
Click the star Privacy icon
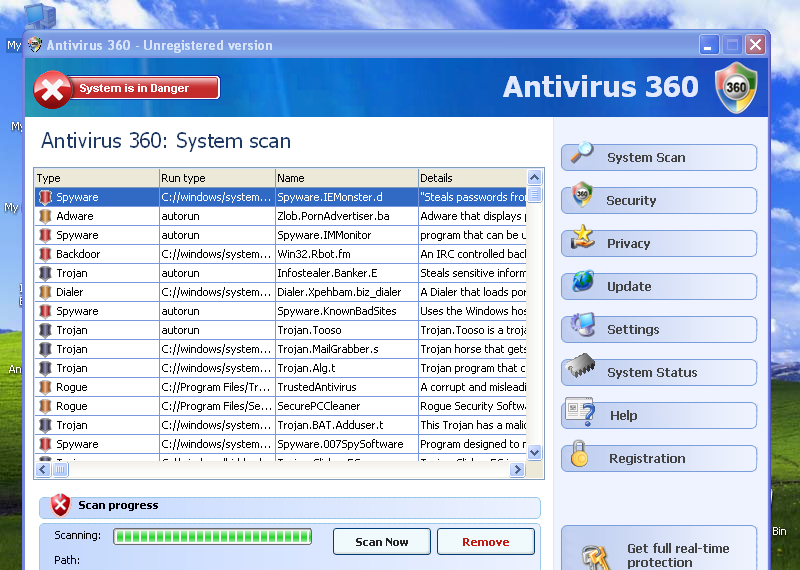click(582, 237)
